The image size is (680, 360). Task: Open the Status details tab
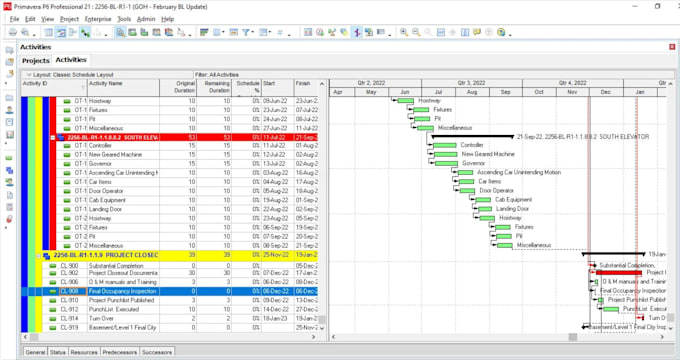57,352
